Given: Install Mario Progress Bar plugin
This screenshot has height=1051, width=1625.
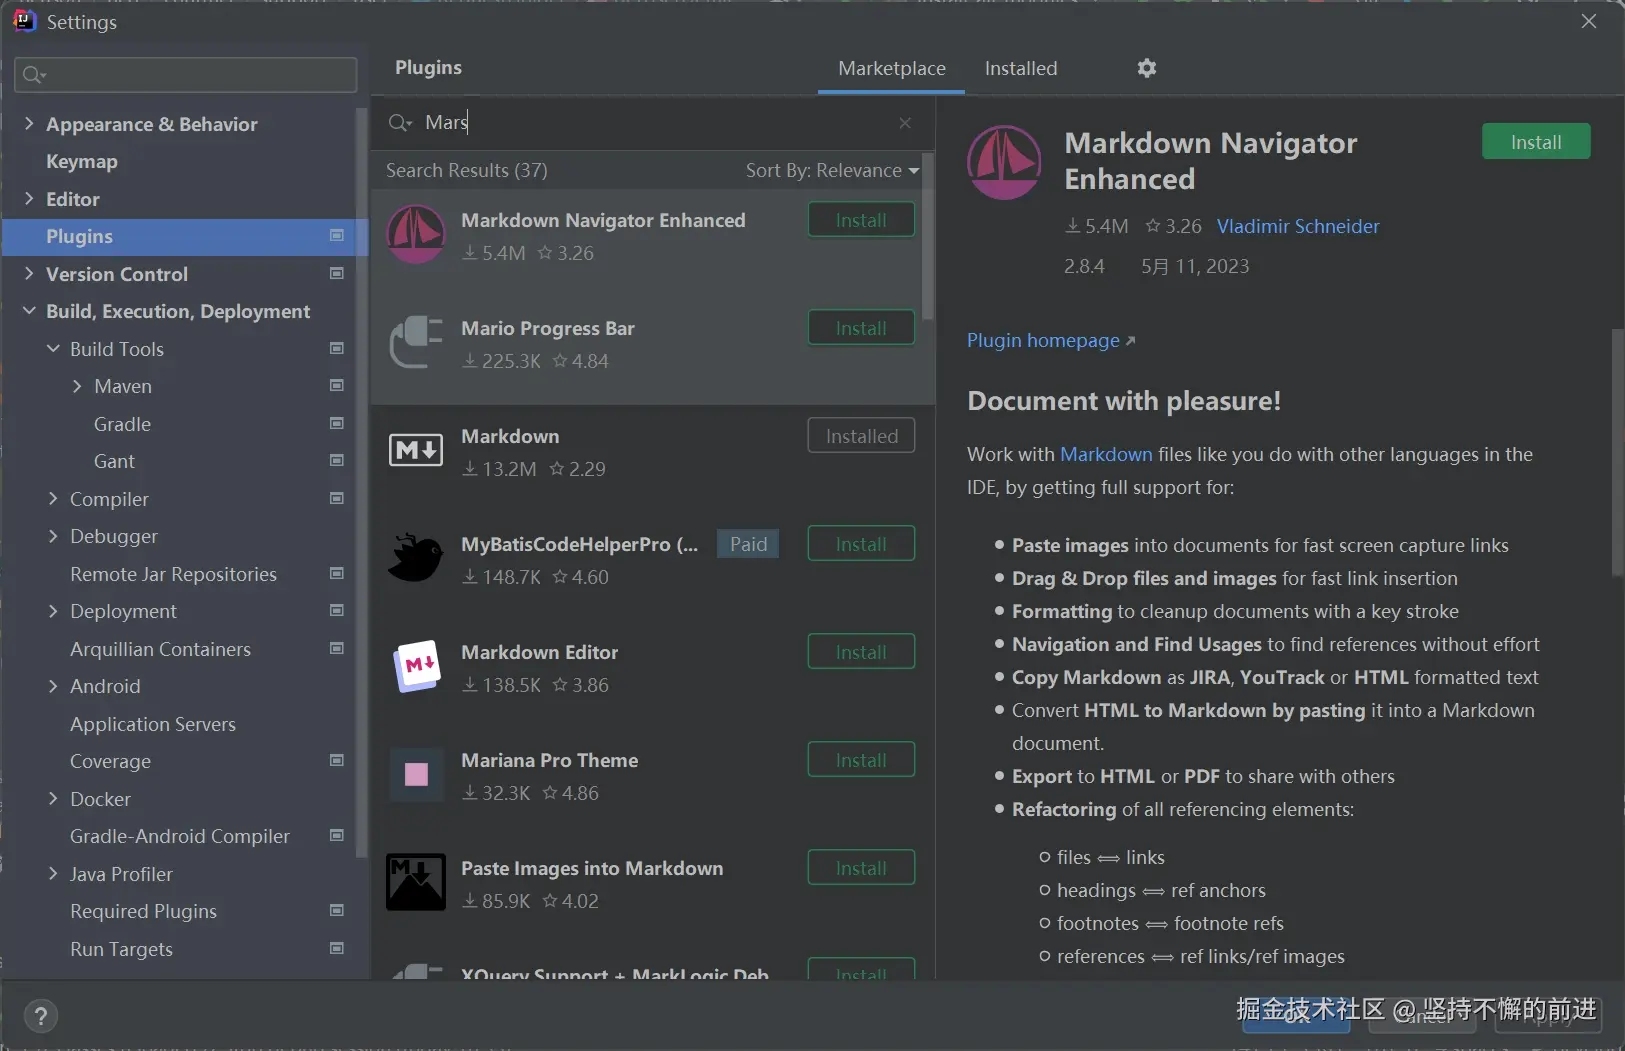Looking at the screenshot, I should (861, 328).
